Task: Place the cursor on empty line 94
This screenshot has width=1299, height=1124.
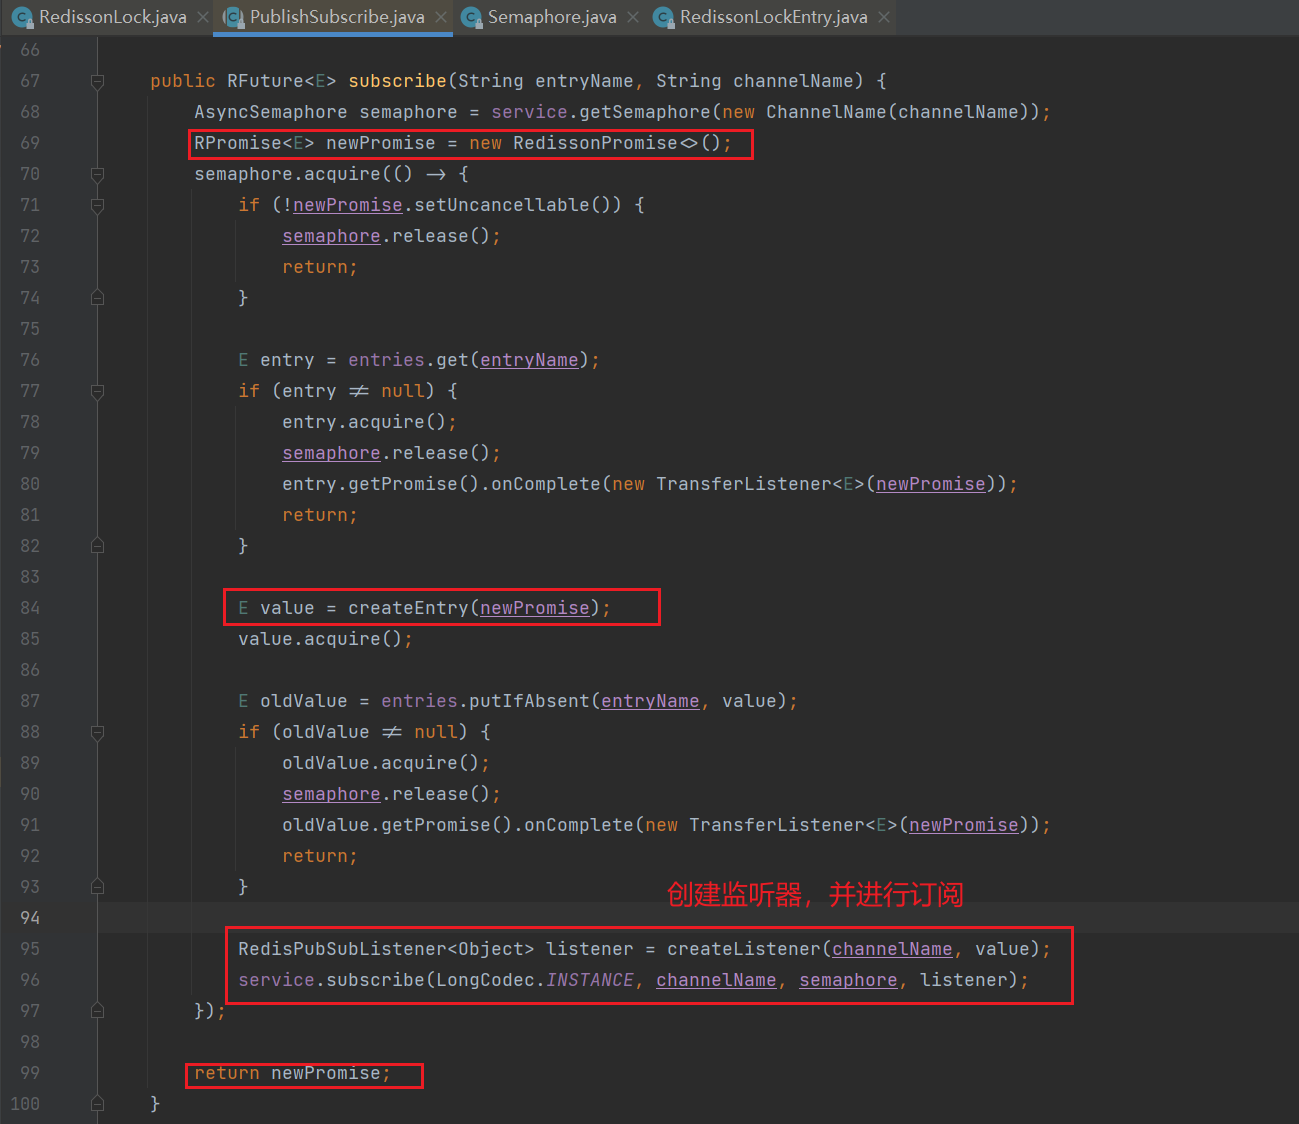Action: 600,918
